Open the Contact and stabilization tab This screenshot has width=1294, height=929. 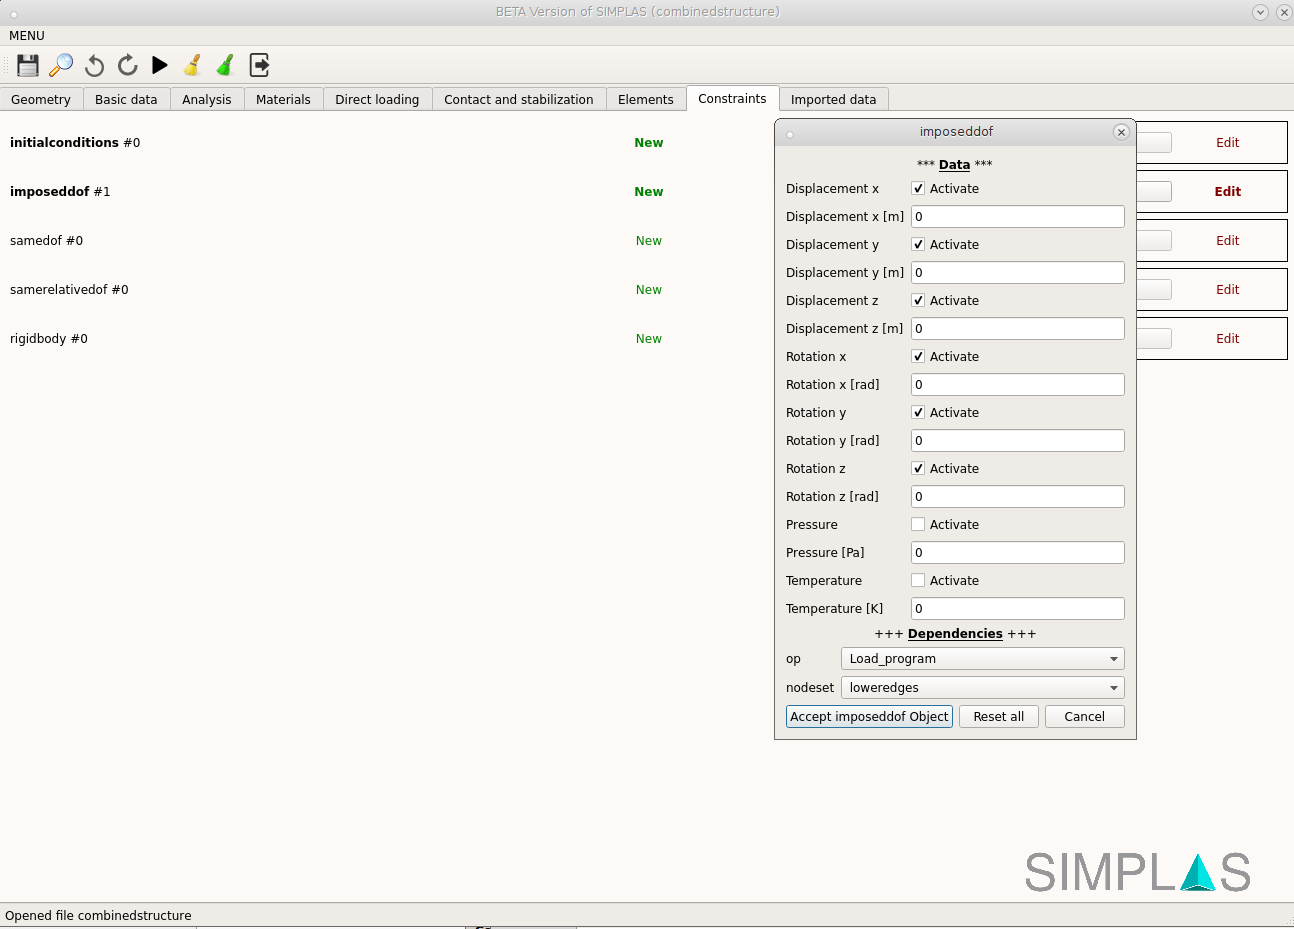(x=518, y=100)
